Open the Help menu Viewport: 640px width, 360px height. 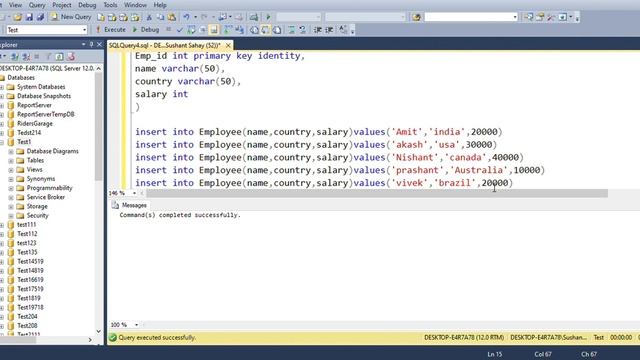click(x=160, y=5)
